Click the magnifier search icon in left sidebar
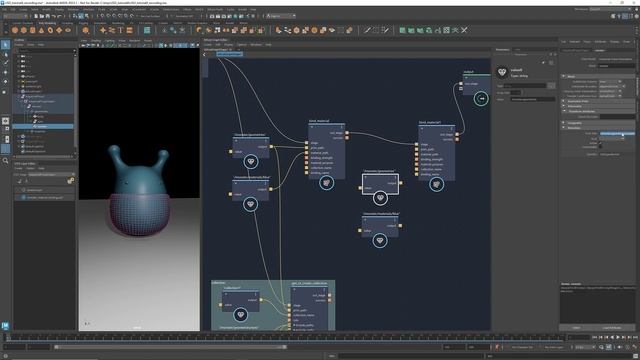640x360 pixels. [5, 161]
